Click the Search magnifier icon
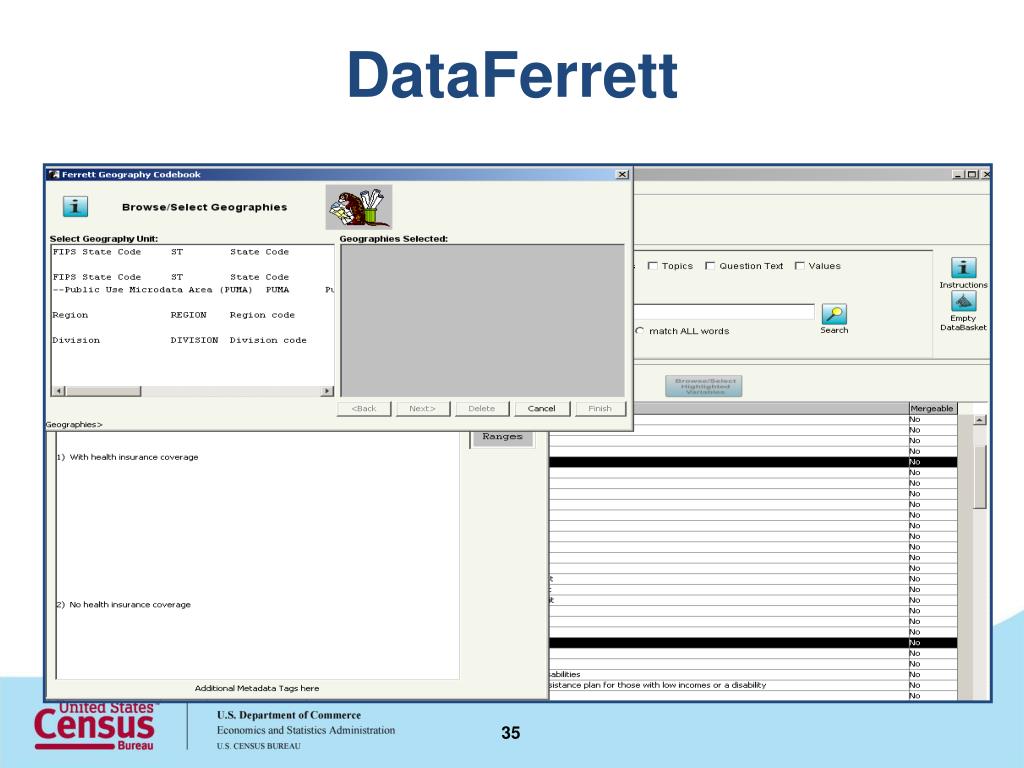This screenshot has height=768, width=1024. pos(834,313)
